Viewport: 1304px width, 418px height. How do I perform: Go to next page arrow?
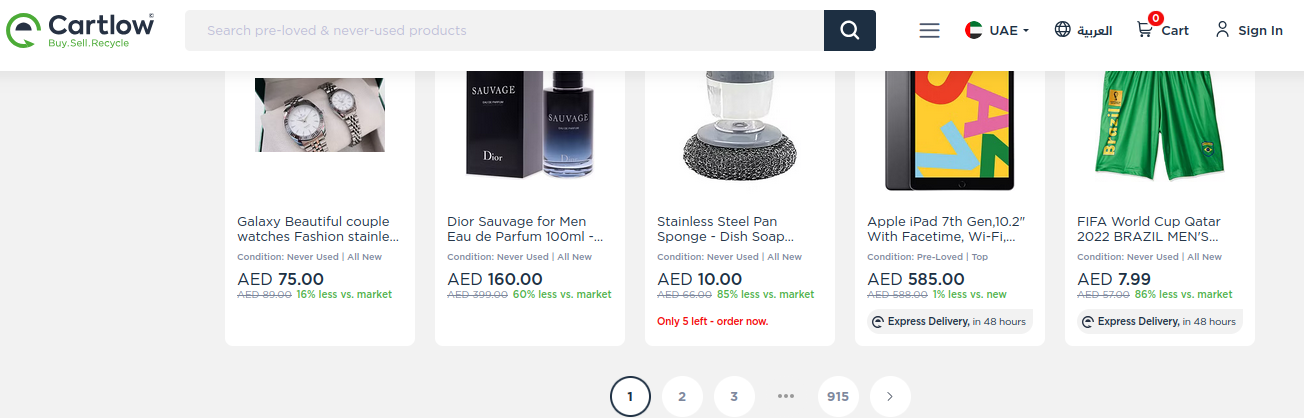(x=890, y=397)
